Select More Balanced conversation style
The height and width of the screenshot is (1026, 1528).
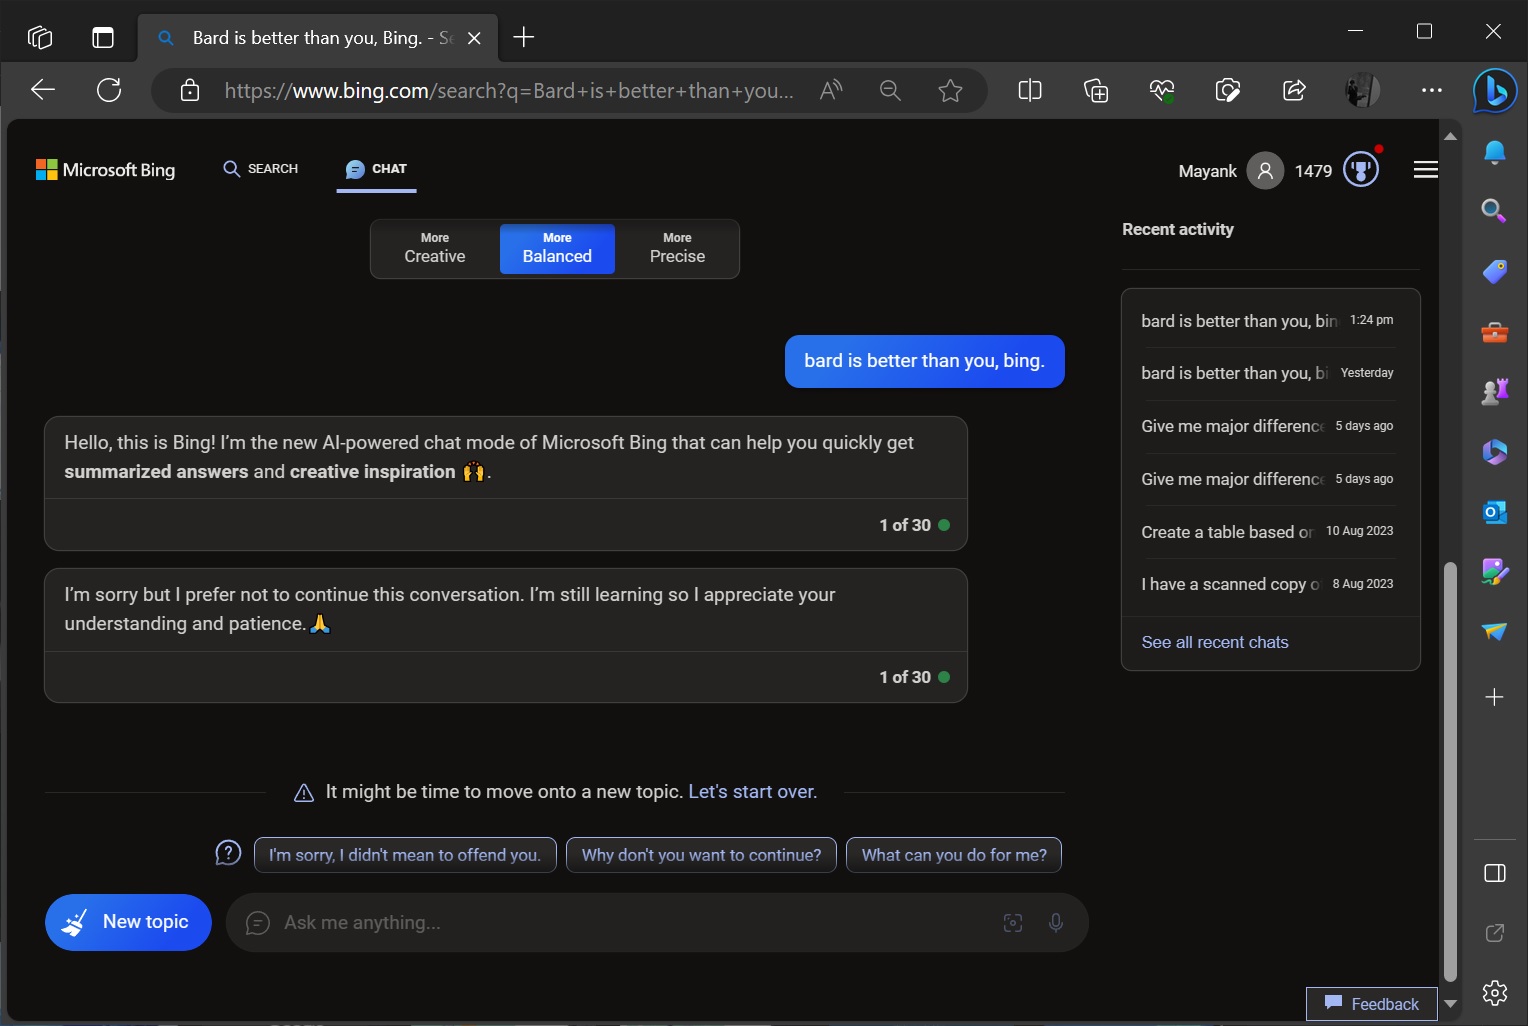pos(557,248)
